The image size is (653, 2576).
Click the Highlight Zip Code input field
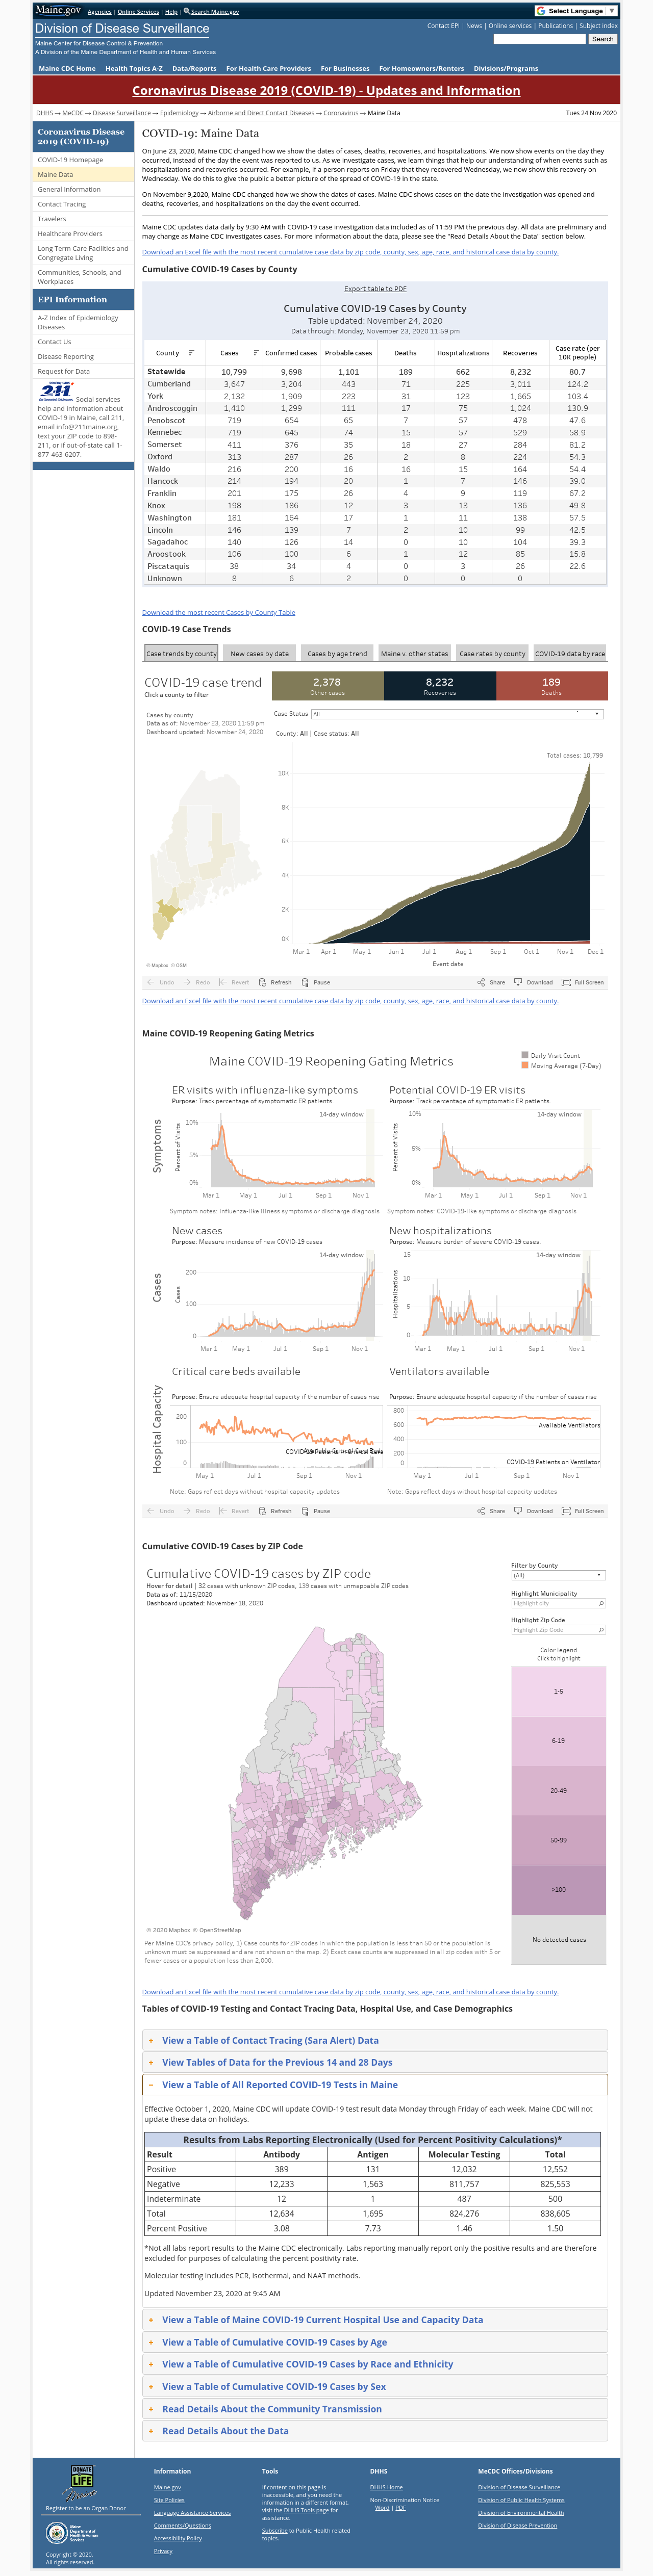coord(558,1630)
